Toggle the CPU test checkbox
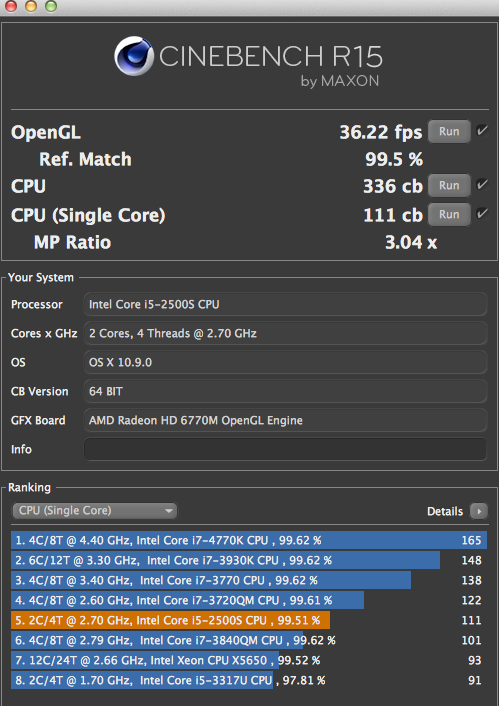Viewport: 499px width, 706px height. coord(482,185)
